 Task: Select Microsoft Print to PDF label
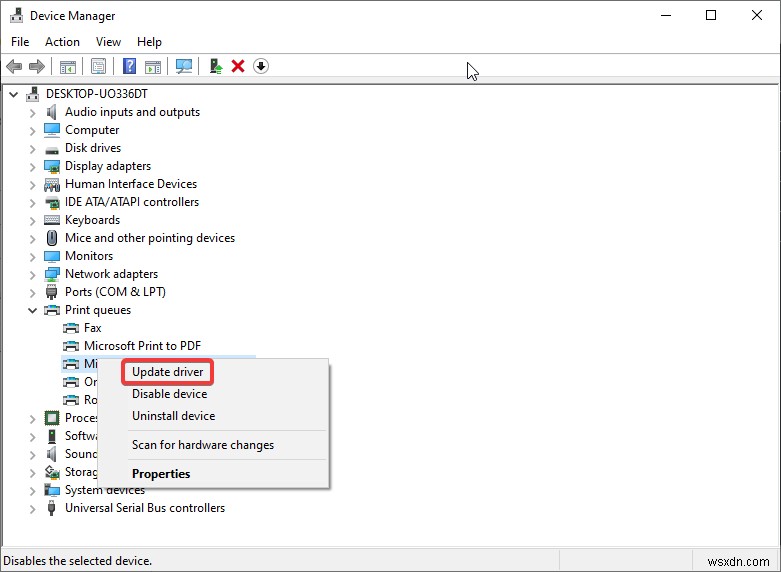[142, 346]
